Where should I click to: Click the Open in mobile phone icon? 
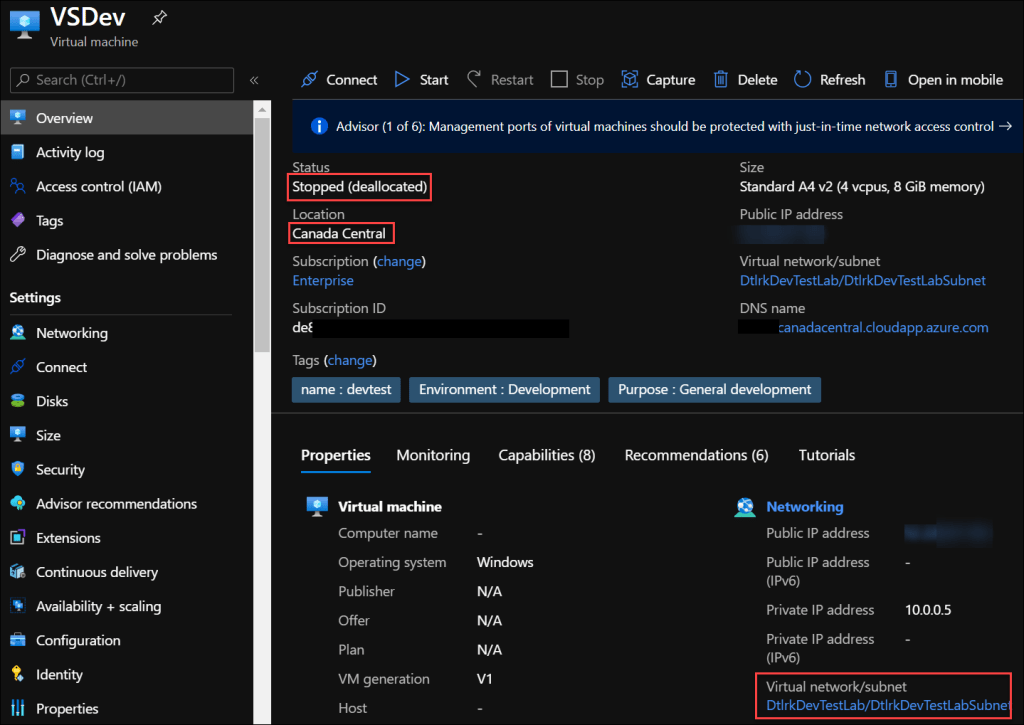point(889,80)
